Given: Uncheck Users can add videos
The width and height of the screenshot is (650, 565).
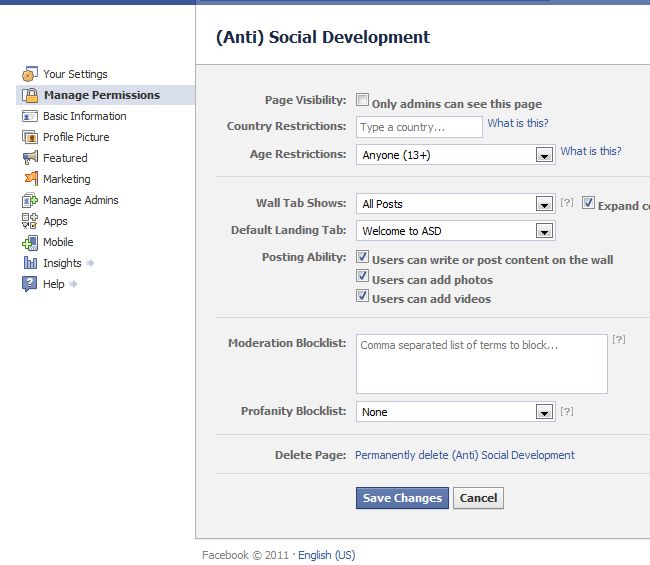Looking at the screenshot, I should click(362, 296).
